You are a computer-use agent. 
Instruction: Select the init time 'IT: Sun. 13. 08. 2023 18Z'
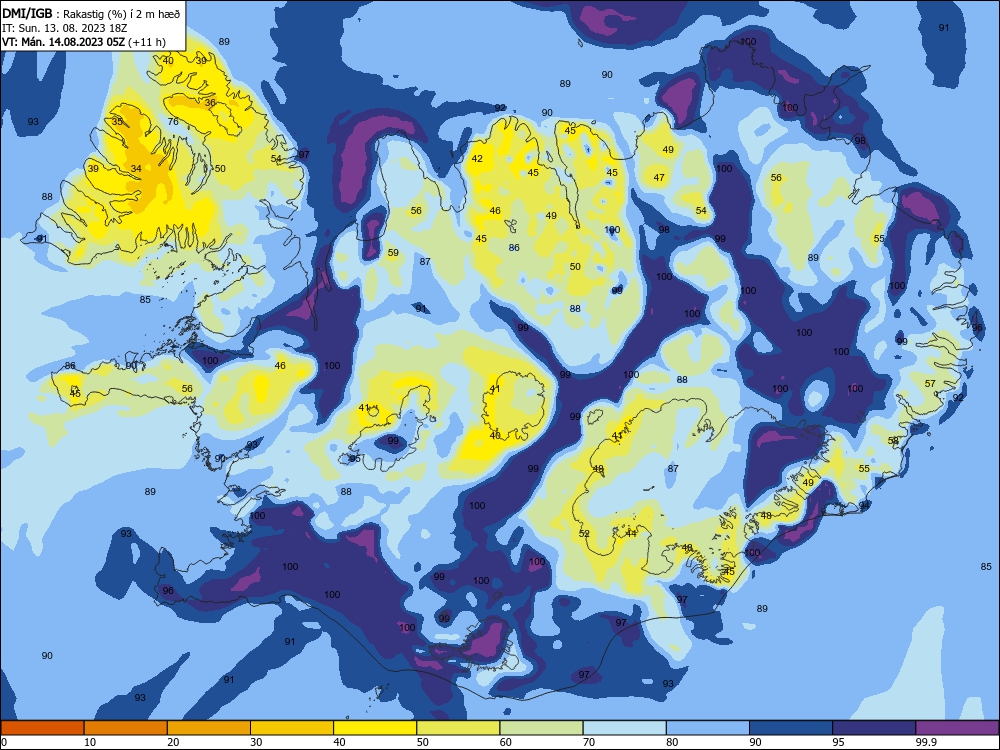(64, 28)
